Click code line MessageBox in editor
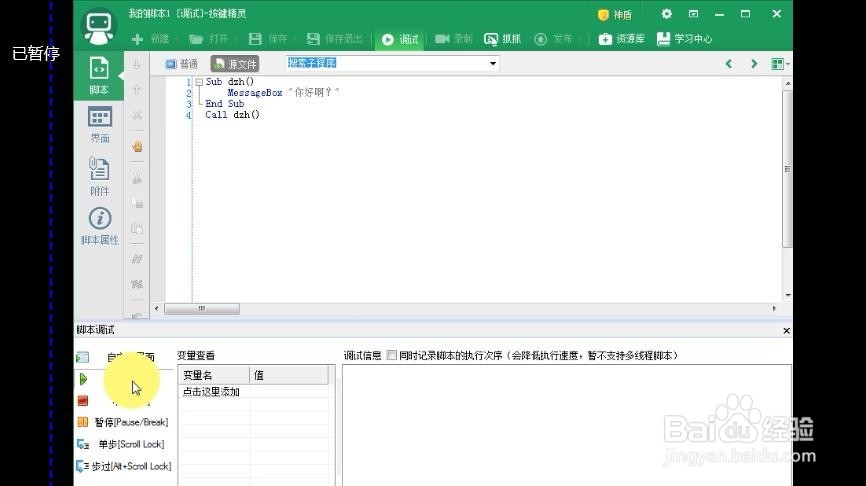 click(x=283, y=93)
